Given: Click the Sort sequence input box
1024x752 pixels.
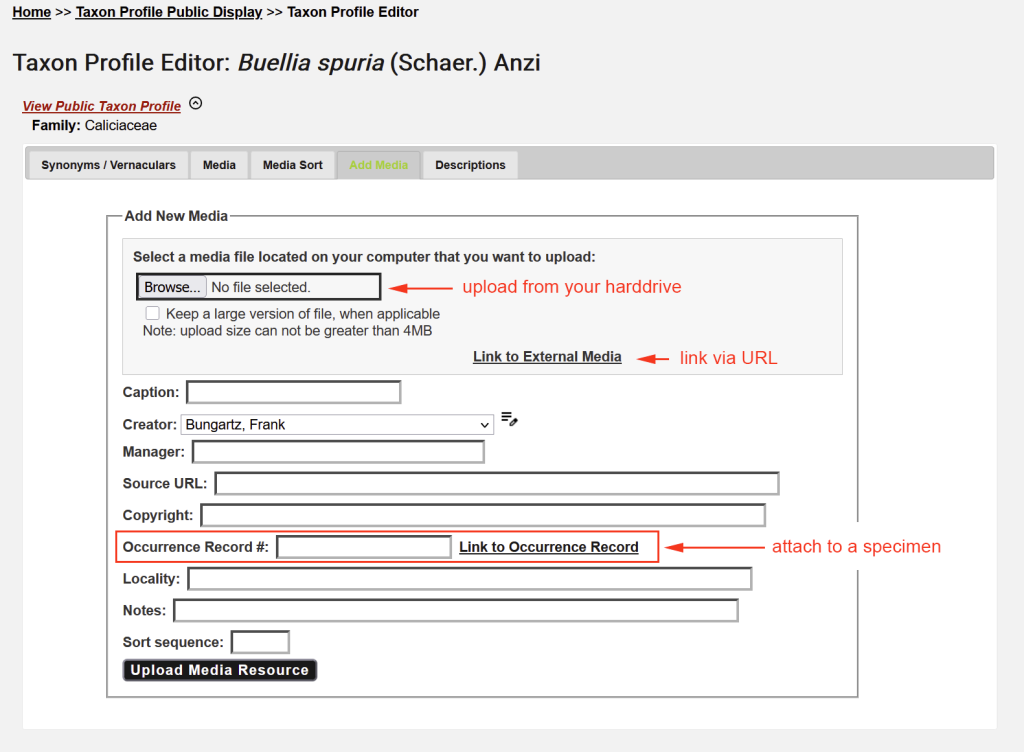Looking at the screenshot, I should (260, 642).
